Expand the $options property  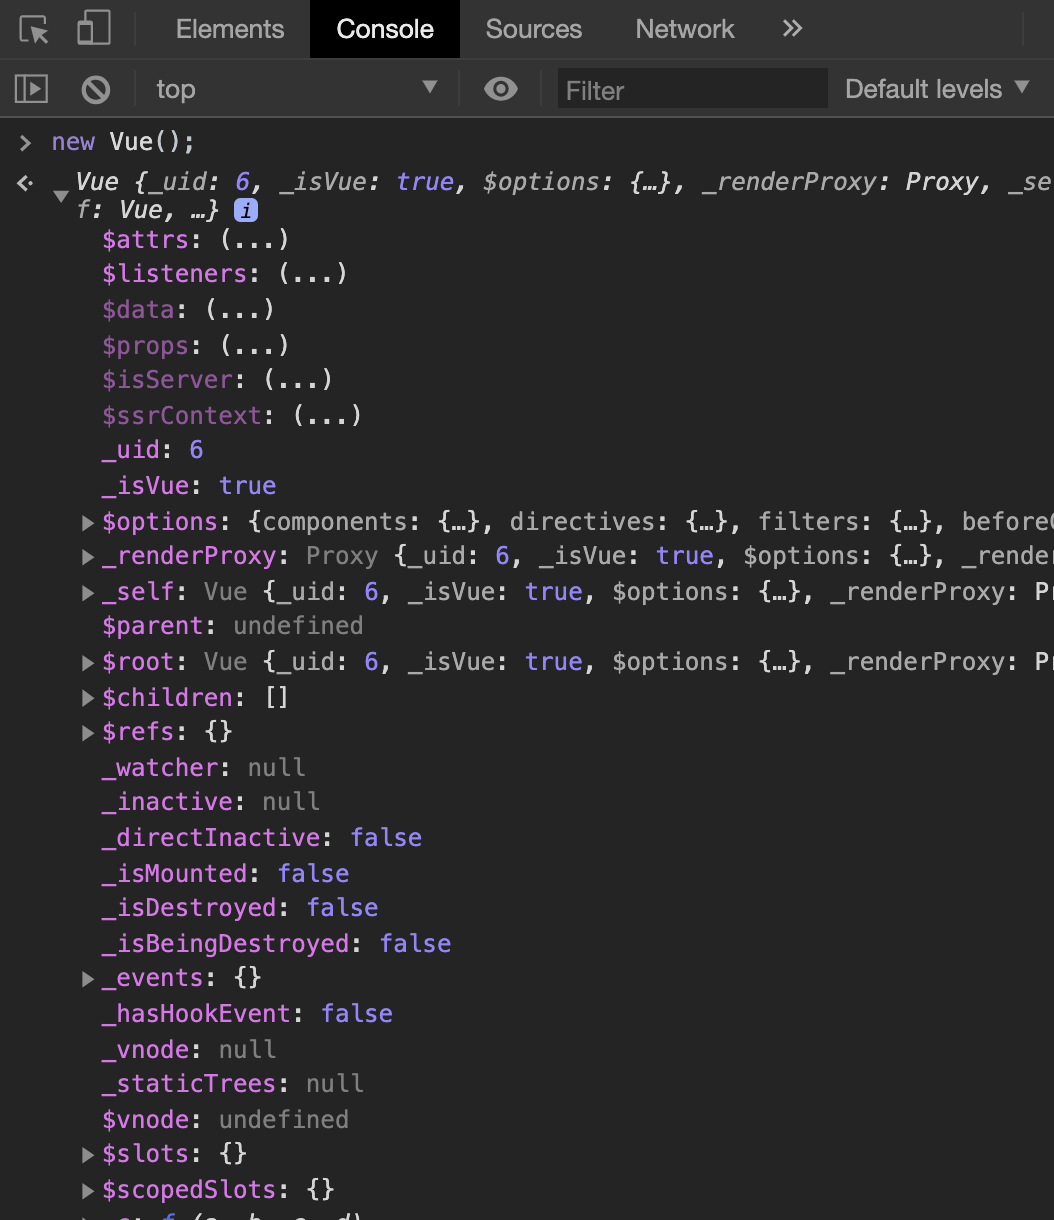coord(88,521)
